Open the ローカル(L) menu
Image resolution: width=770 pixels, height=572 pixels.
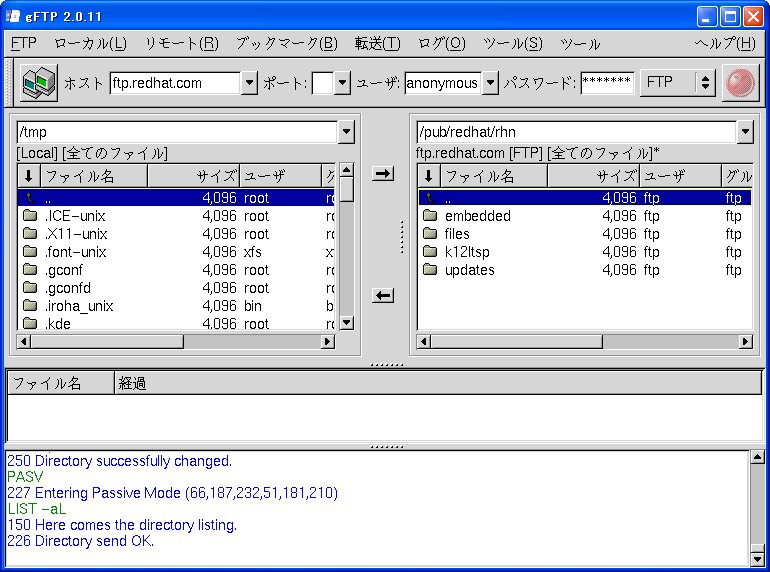(x=90, y=43)
